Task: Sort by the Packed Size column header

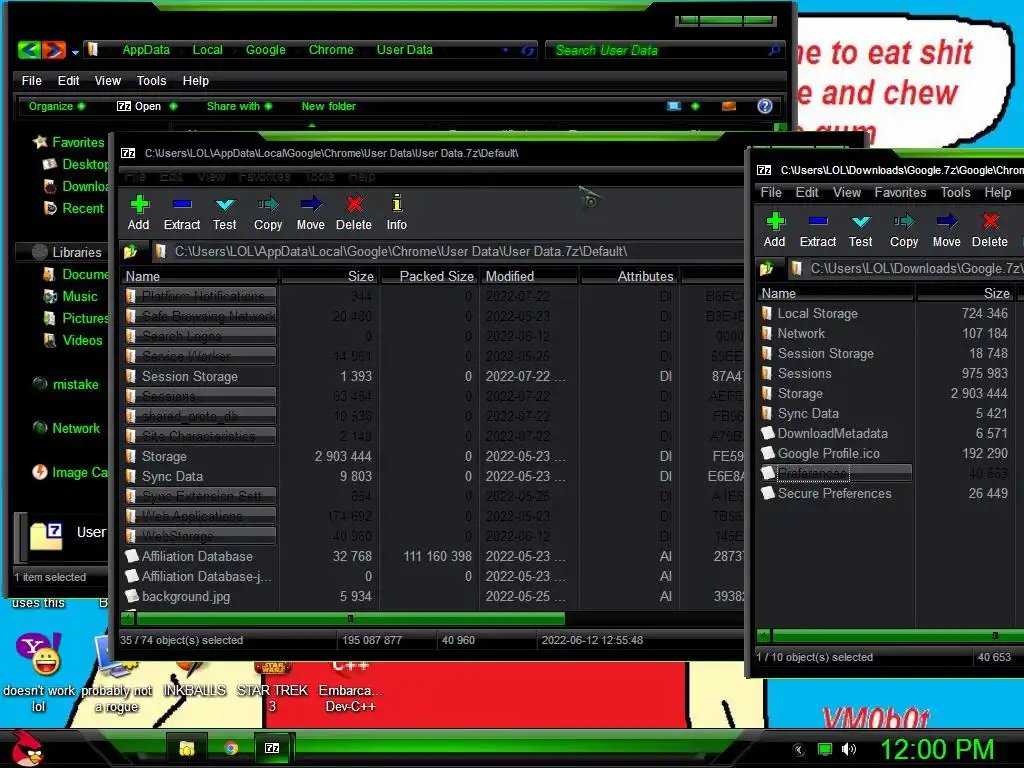Action: (x=429, y=276)
